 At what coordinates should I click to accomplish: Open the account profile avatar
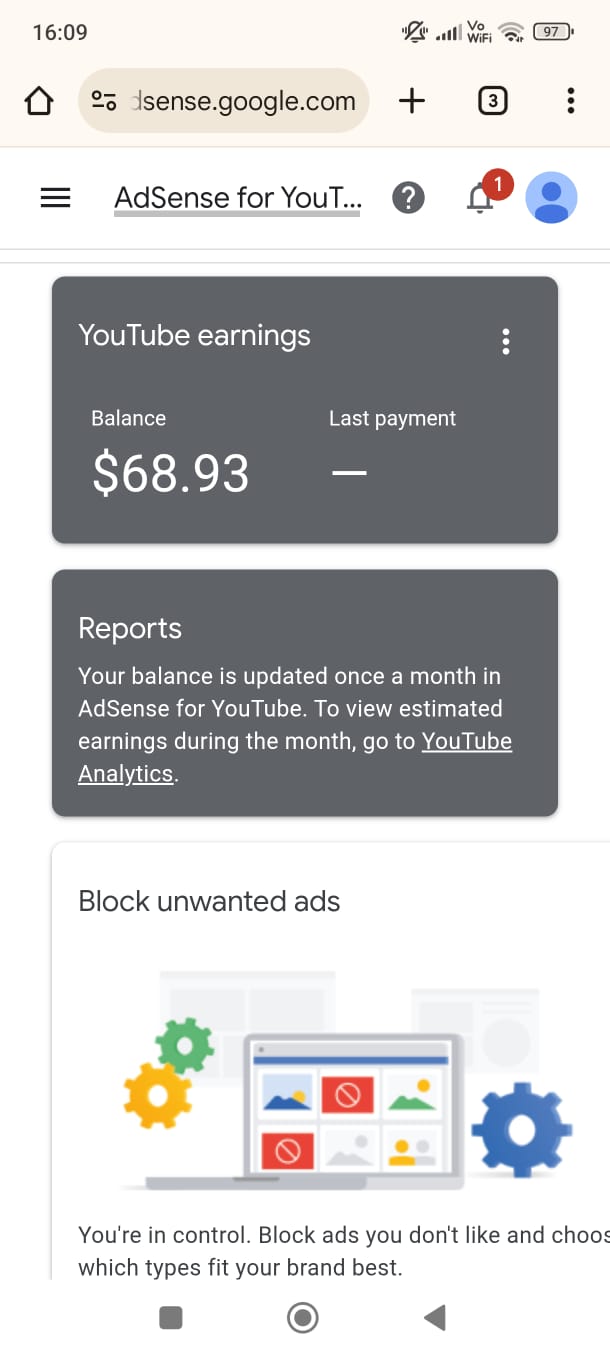point(551,198)
